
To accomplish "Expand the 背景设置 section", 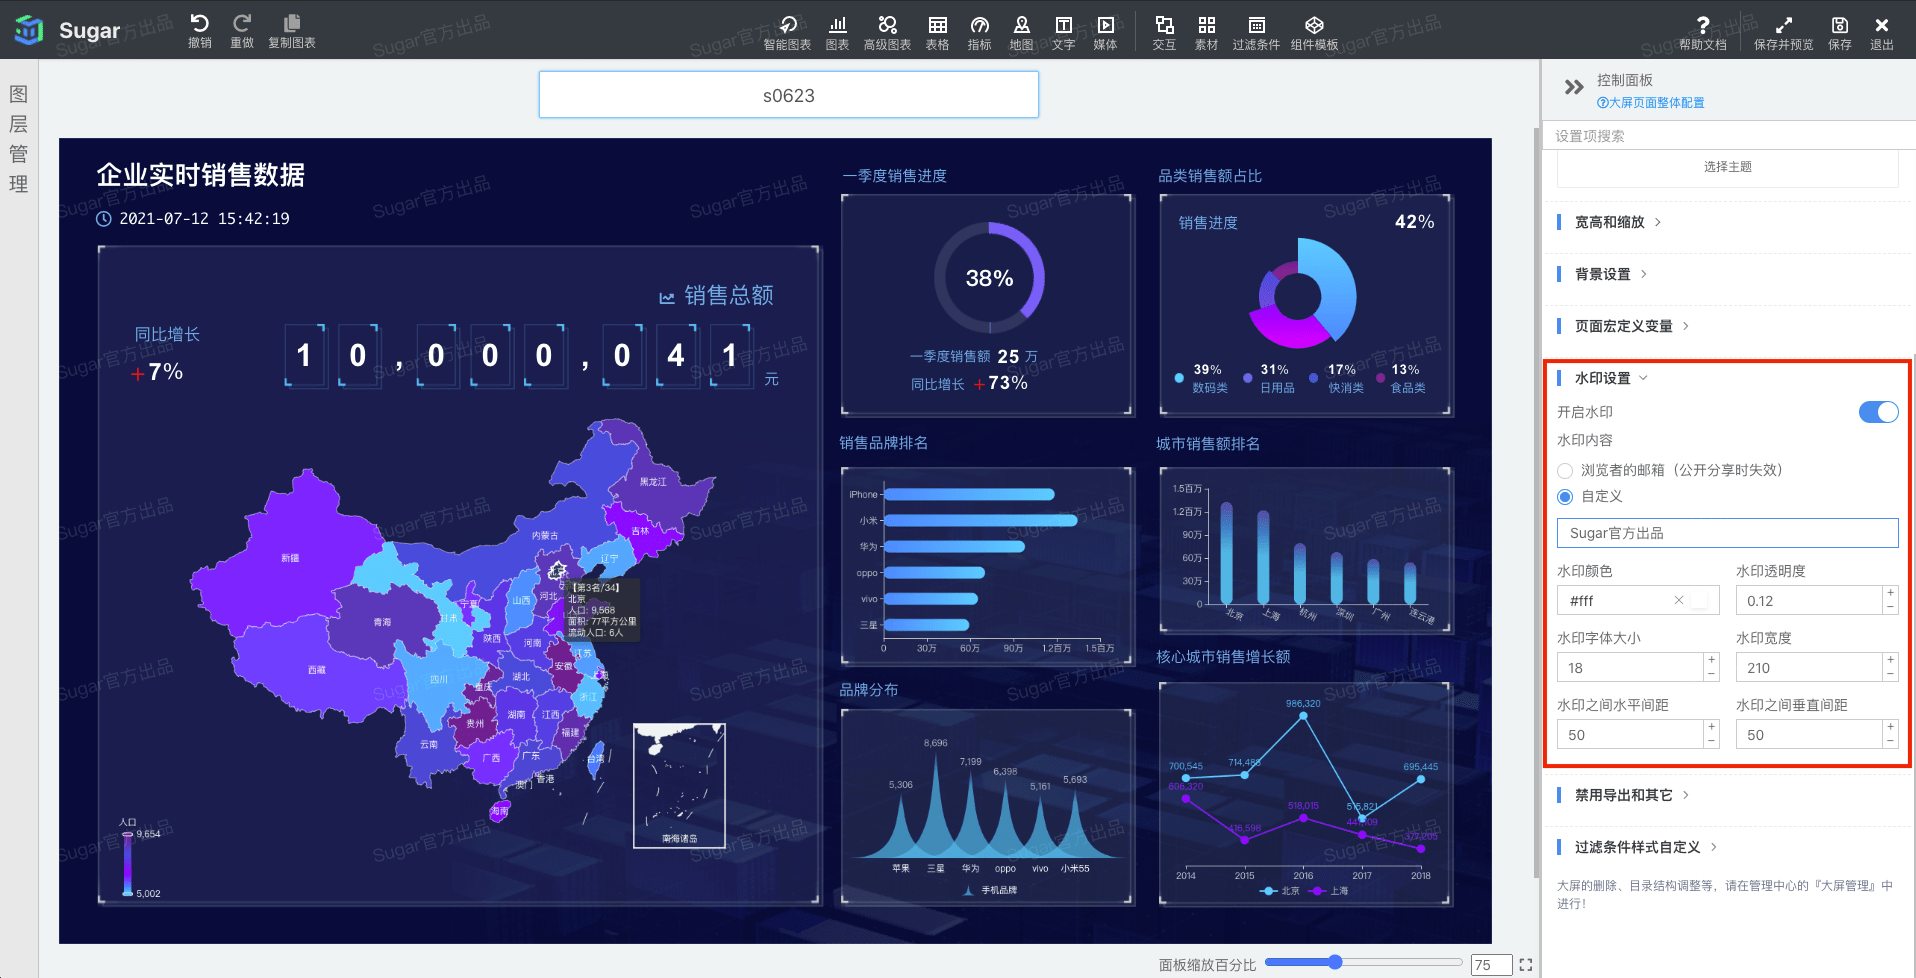I will point(1602,274).
